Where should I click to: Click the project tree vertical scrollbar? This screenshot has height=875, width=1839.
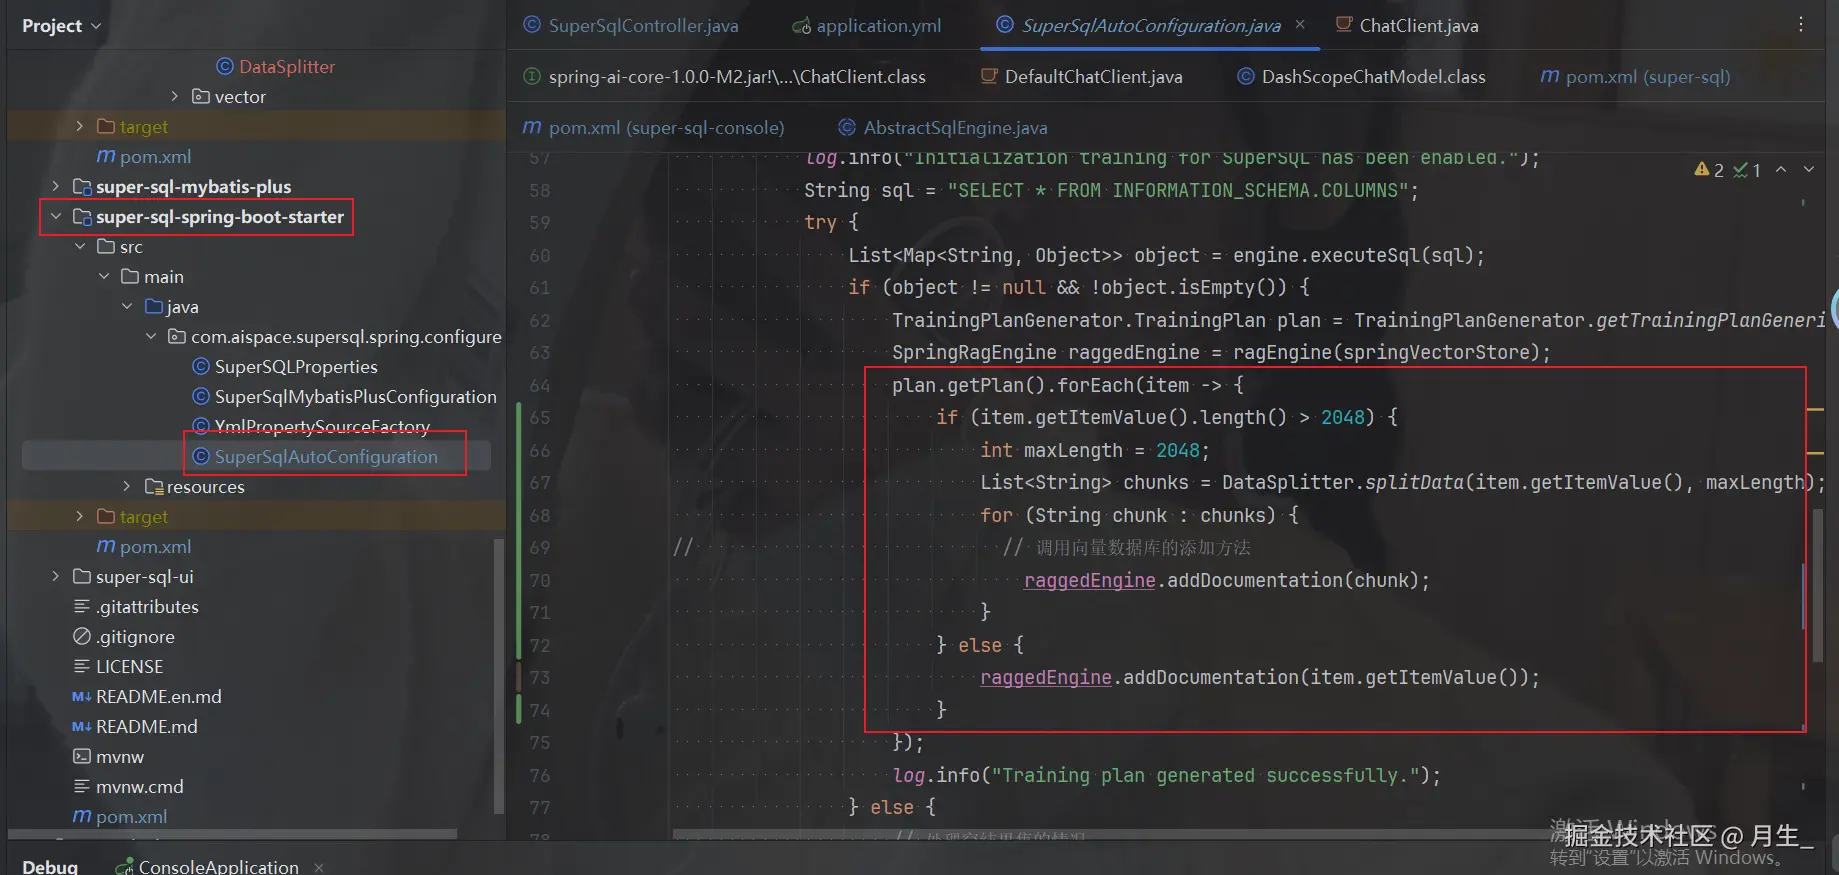tap(498, 676)
